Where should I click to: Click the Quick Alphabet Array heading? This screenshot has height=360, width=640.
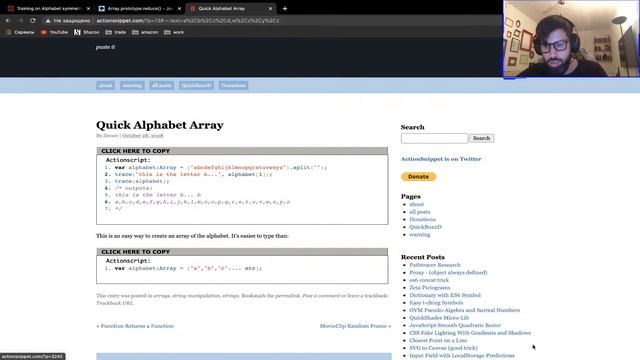pyautogui.click(x=160, y=125)
